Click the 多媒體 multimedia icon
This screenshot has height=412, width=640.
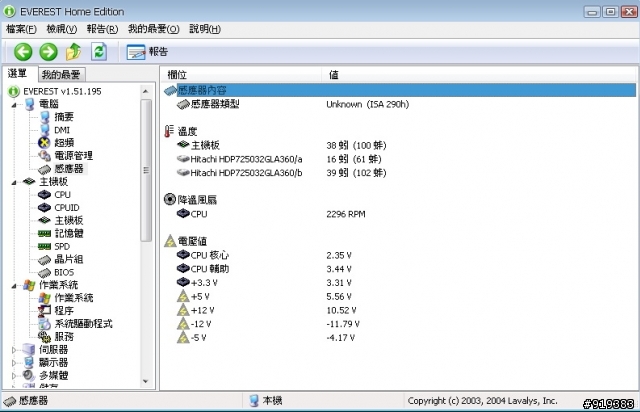click(29, 376)
